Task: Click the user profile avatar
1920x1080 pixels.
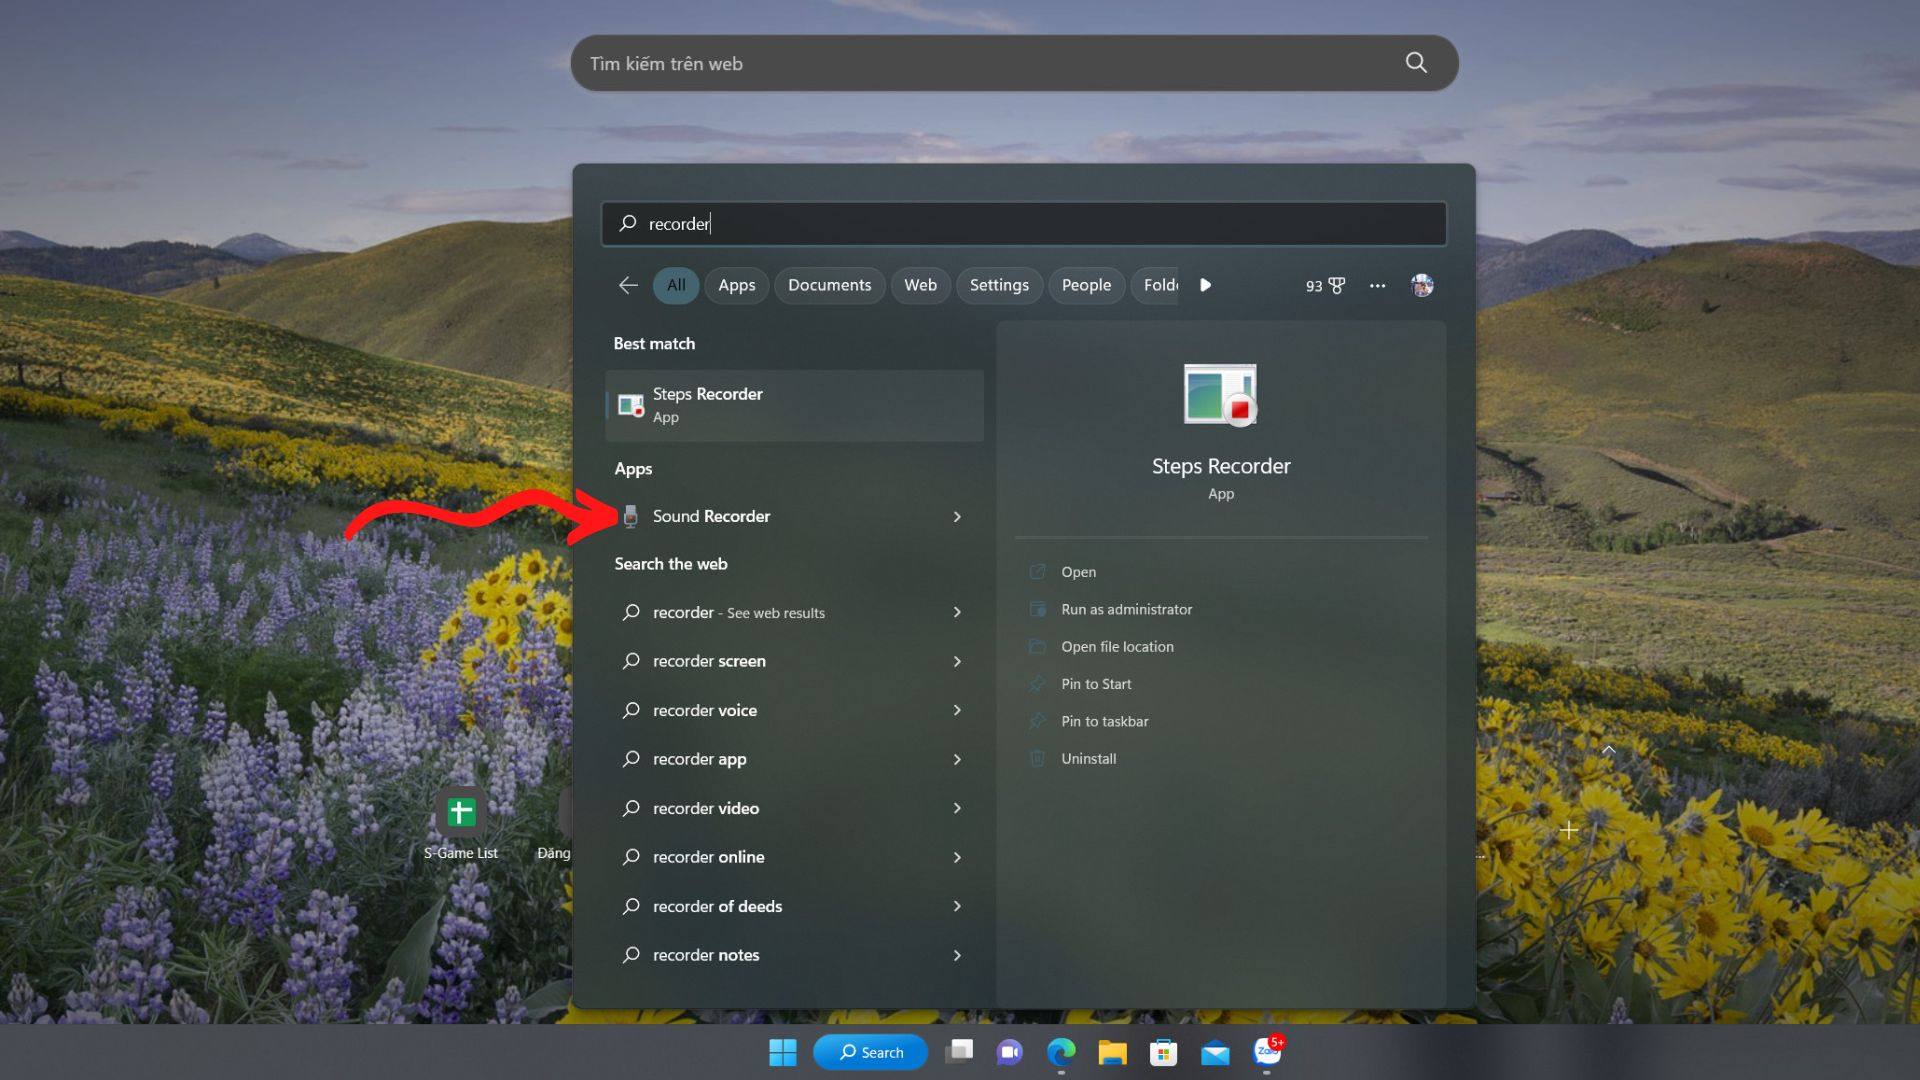Action: 1422,285
